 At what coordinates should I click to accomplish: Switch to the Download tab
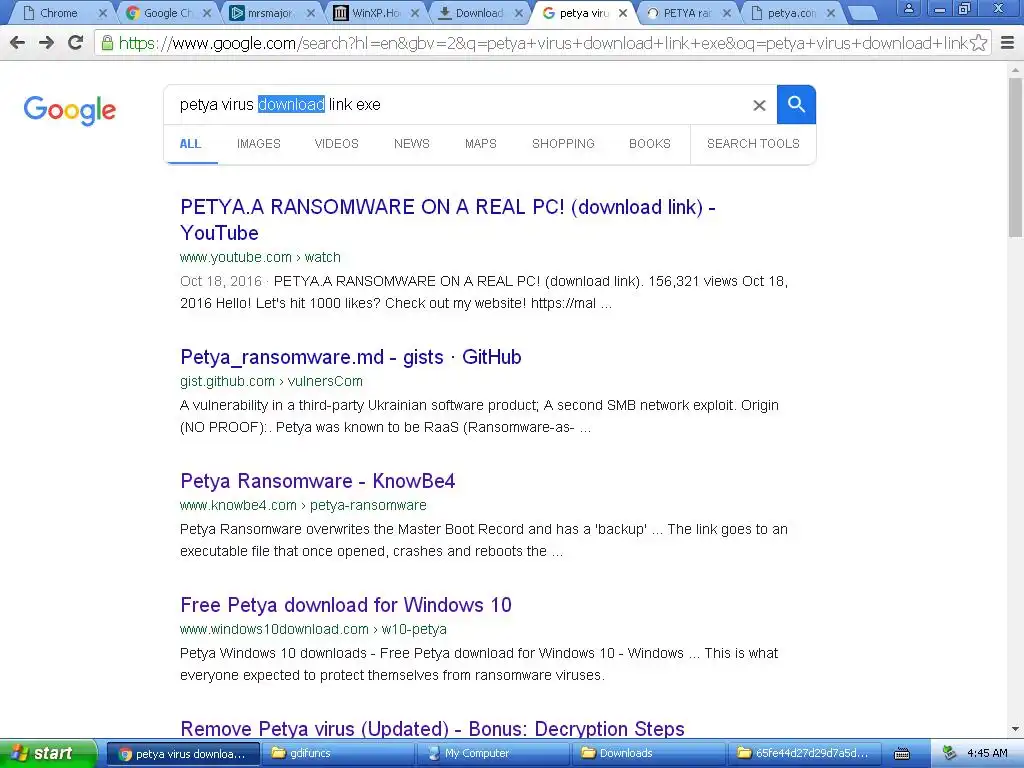coord(479,13)
